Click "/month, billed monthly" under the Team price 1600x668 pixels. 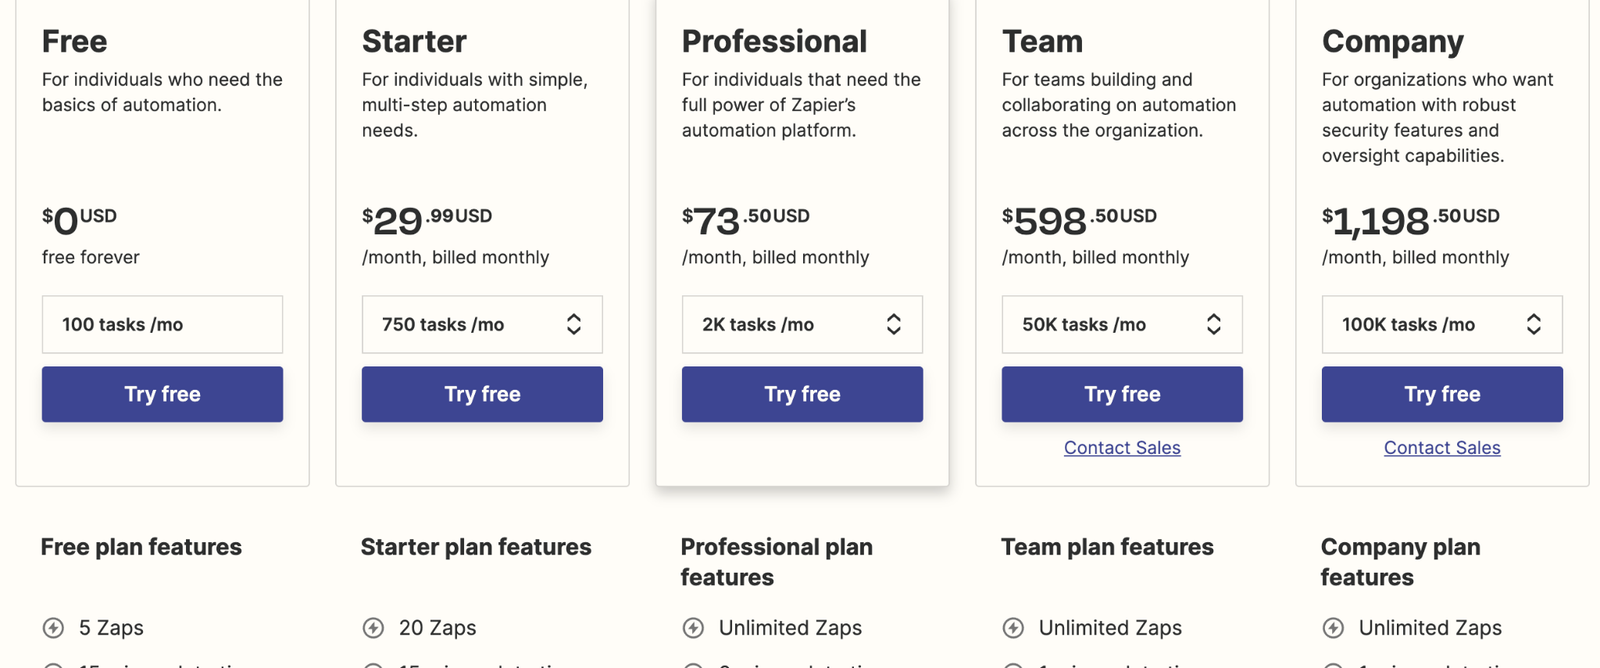pyautogui.click(x=1096, y=257)
